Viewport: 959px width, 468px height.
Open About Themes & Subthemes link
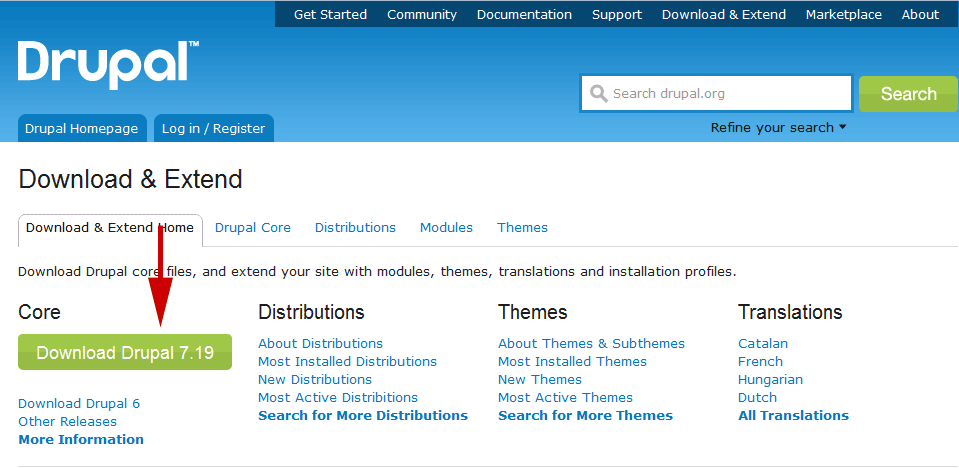click(591, 344)
